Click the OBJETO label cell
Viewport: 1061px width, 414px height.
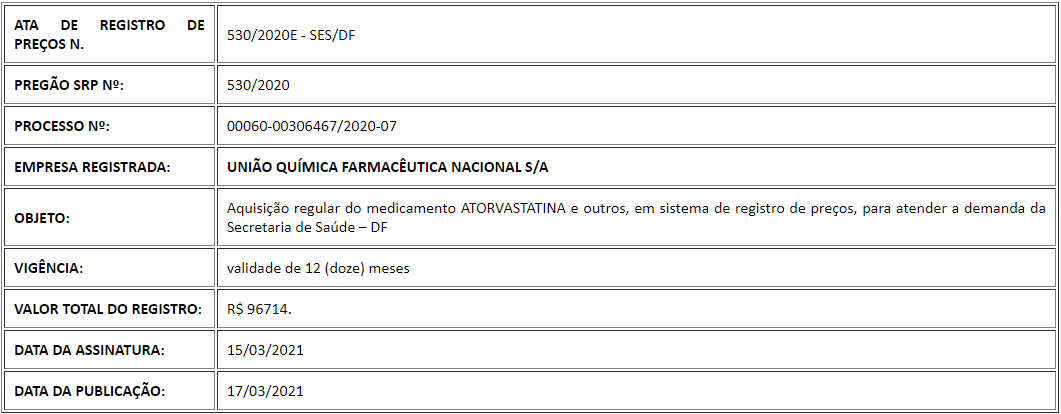click(110, 218)
